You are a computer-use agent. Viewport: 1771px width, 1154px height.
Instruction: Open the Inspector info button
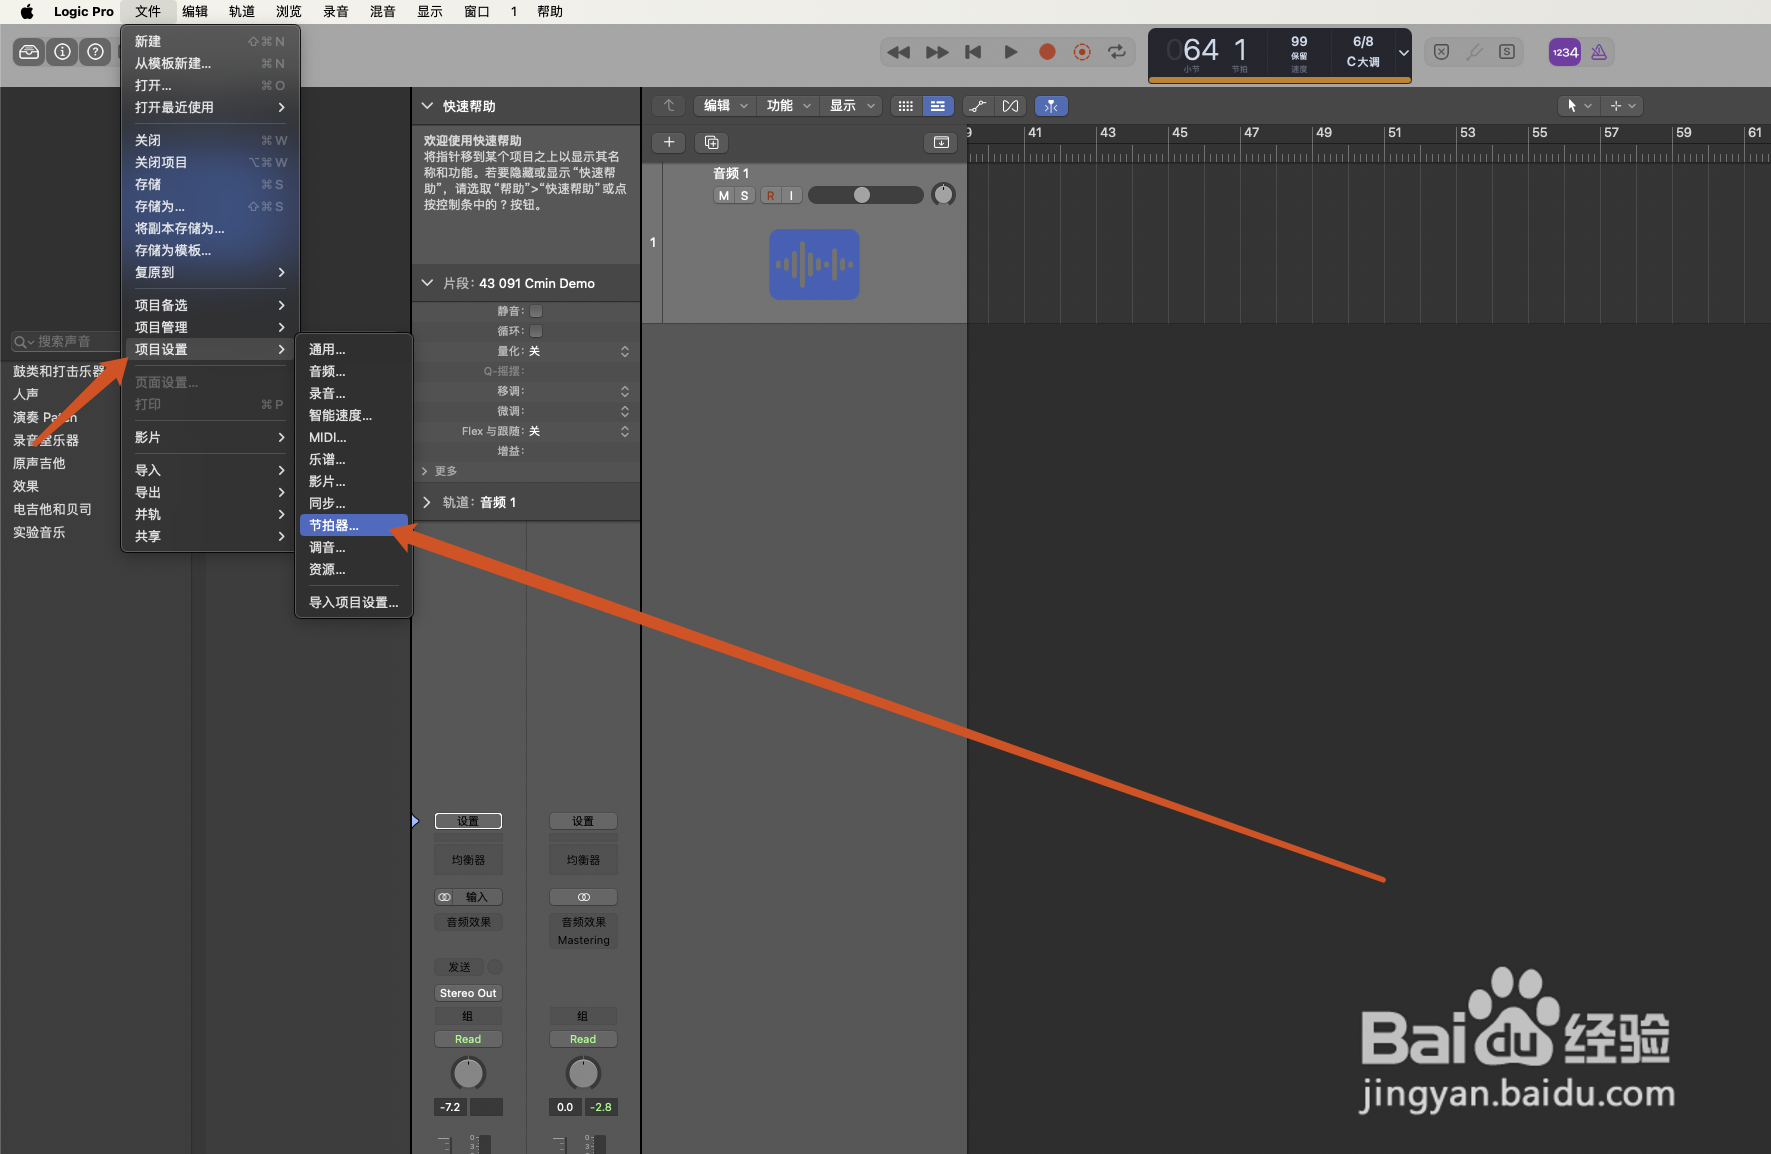tap(63, 52)
